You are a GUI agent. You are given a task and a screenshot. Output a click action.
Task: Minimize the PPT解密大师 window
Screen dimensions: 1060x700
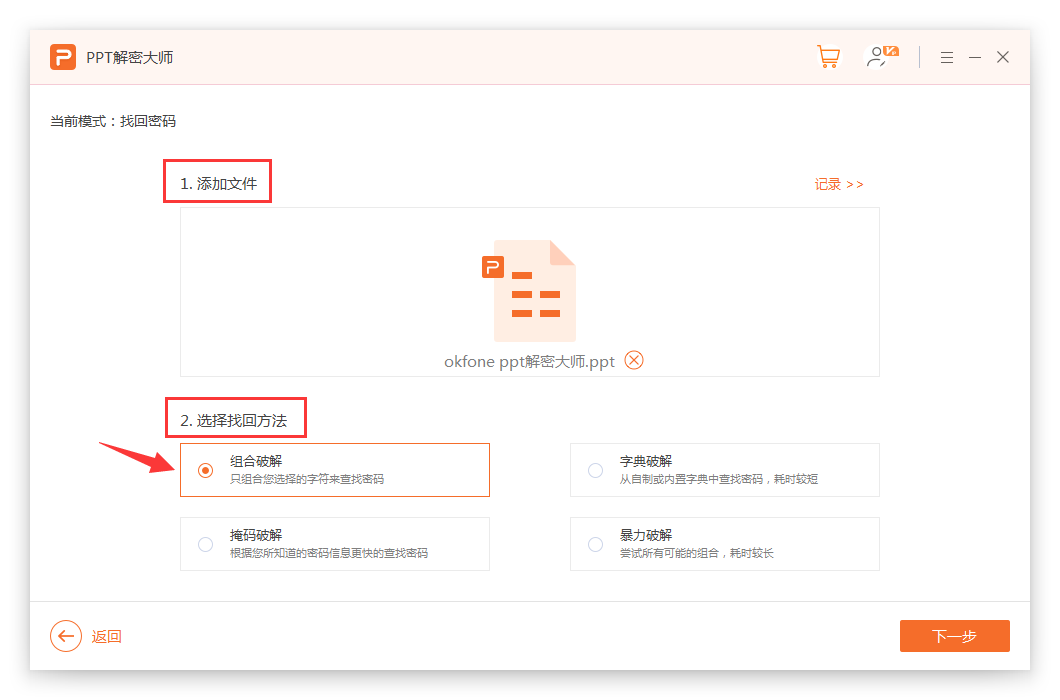[x=975, y=57]
